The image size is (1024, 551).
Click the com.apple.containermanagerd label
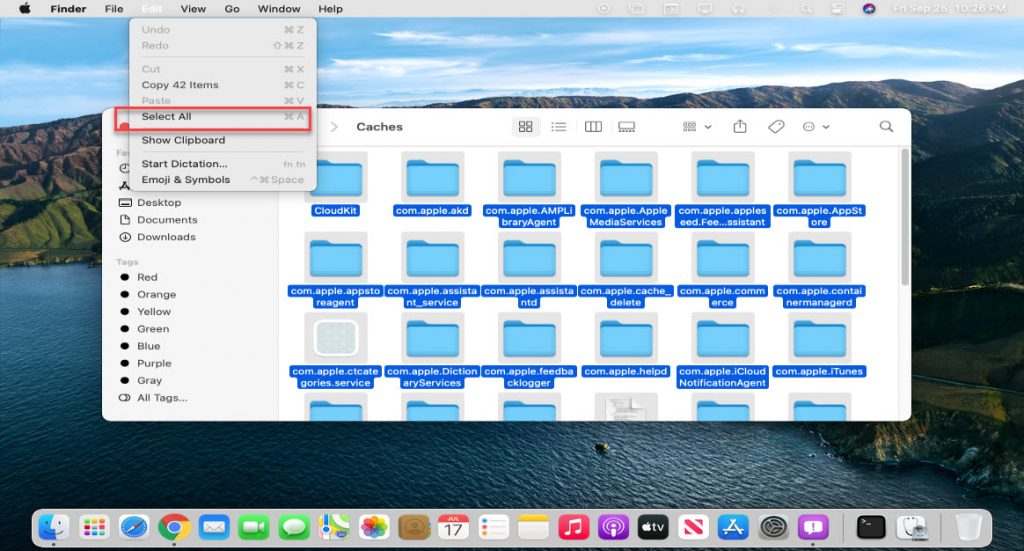pyautogui.click(x=820, y=296)
